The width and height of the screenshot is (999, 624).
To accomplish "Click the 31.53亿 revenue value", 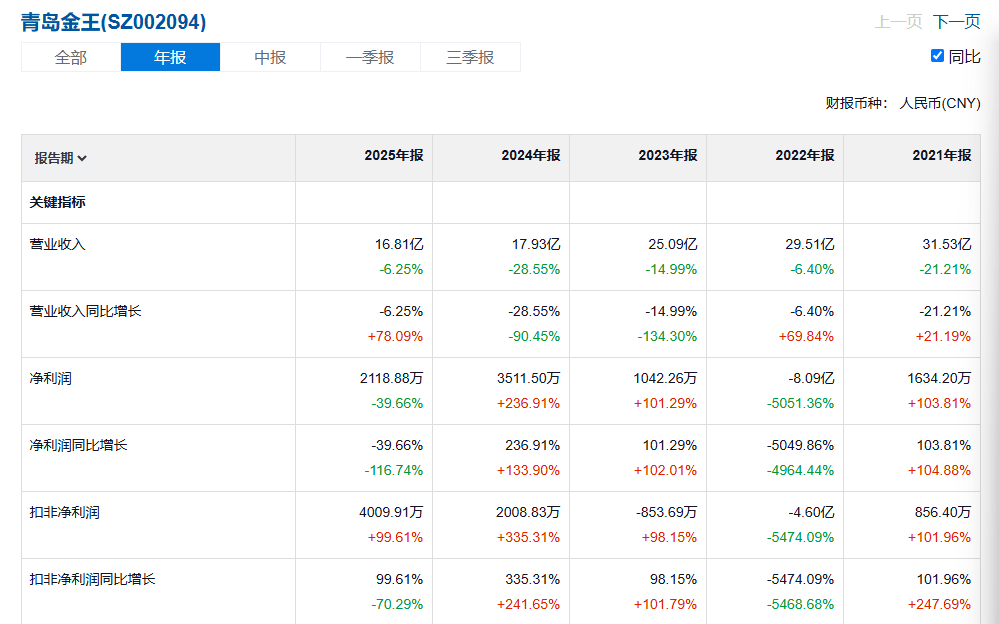I will click(x=947, y=244).
